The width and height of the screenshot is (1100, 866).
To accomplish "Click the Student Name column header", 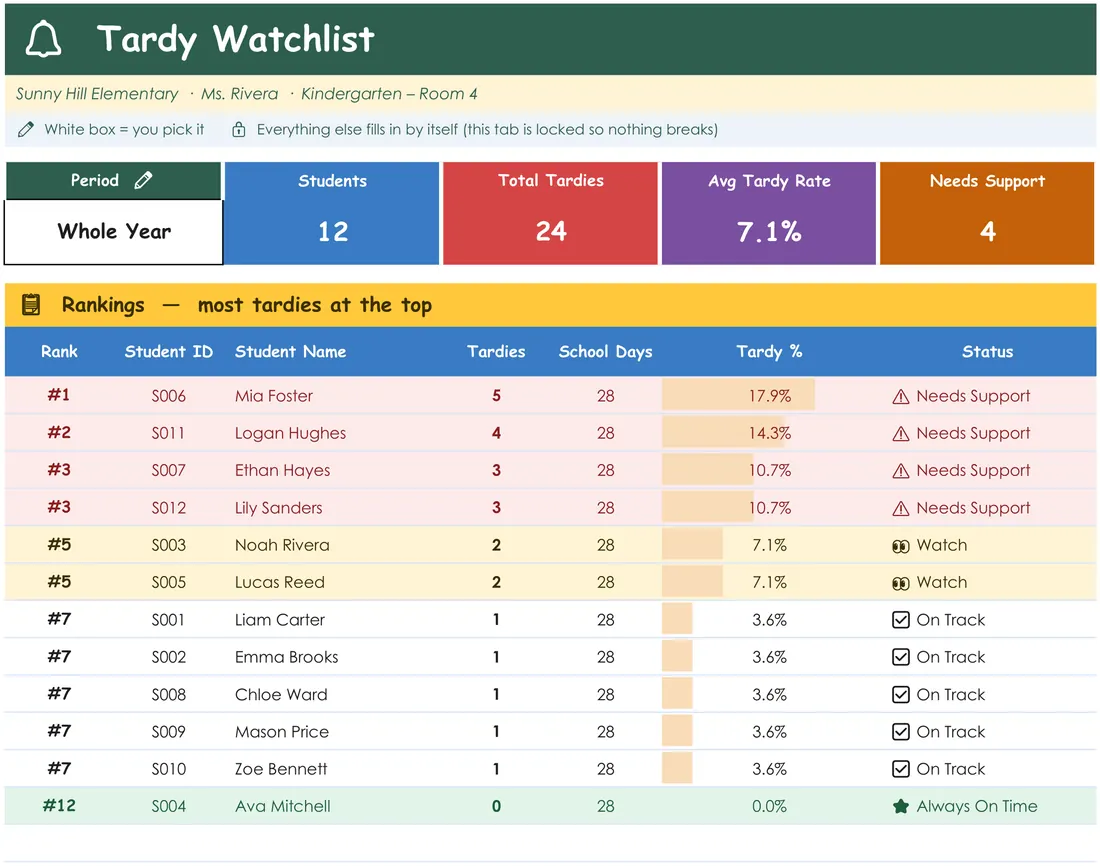I will coord(290,352).
